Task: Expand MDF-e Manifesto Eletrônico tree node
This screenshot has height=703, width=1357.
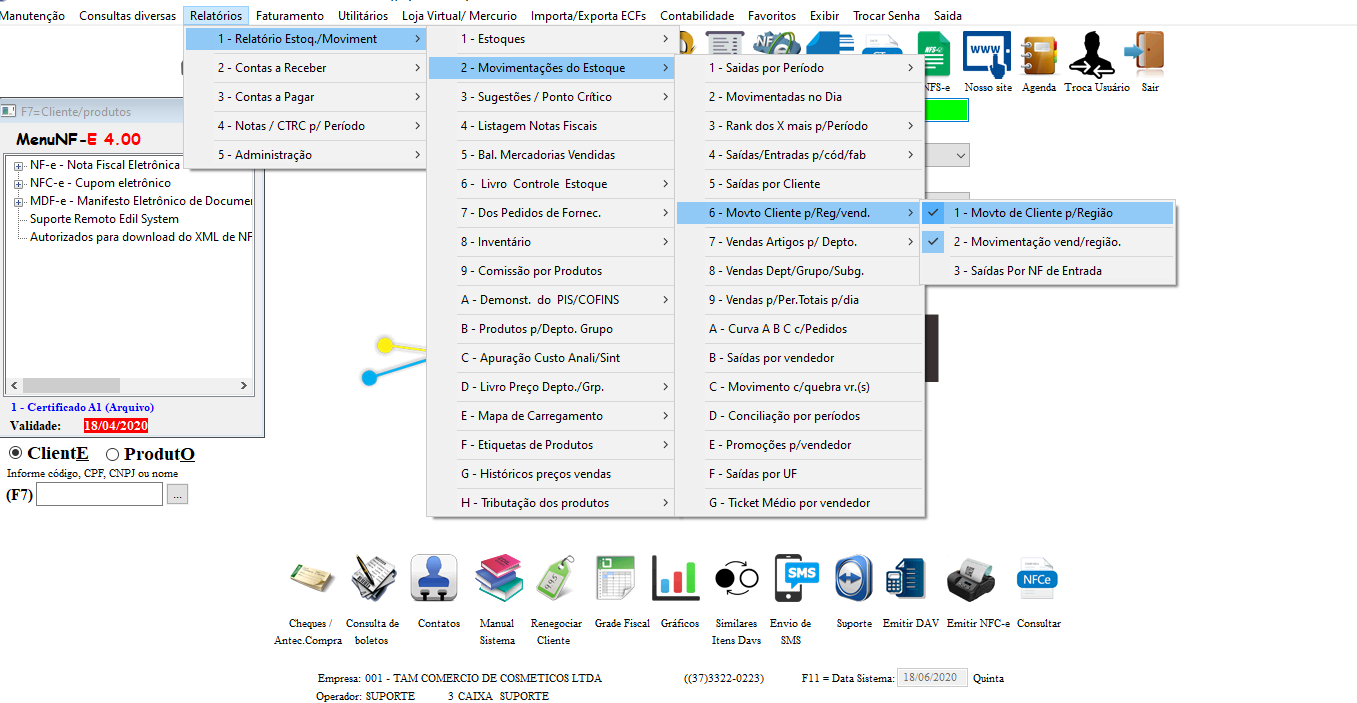Action: pos(18,201)
